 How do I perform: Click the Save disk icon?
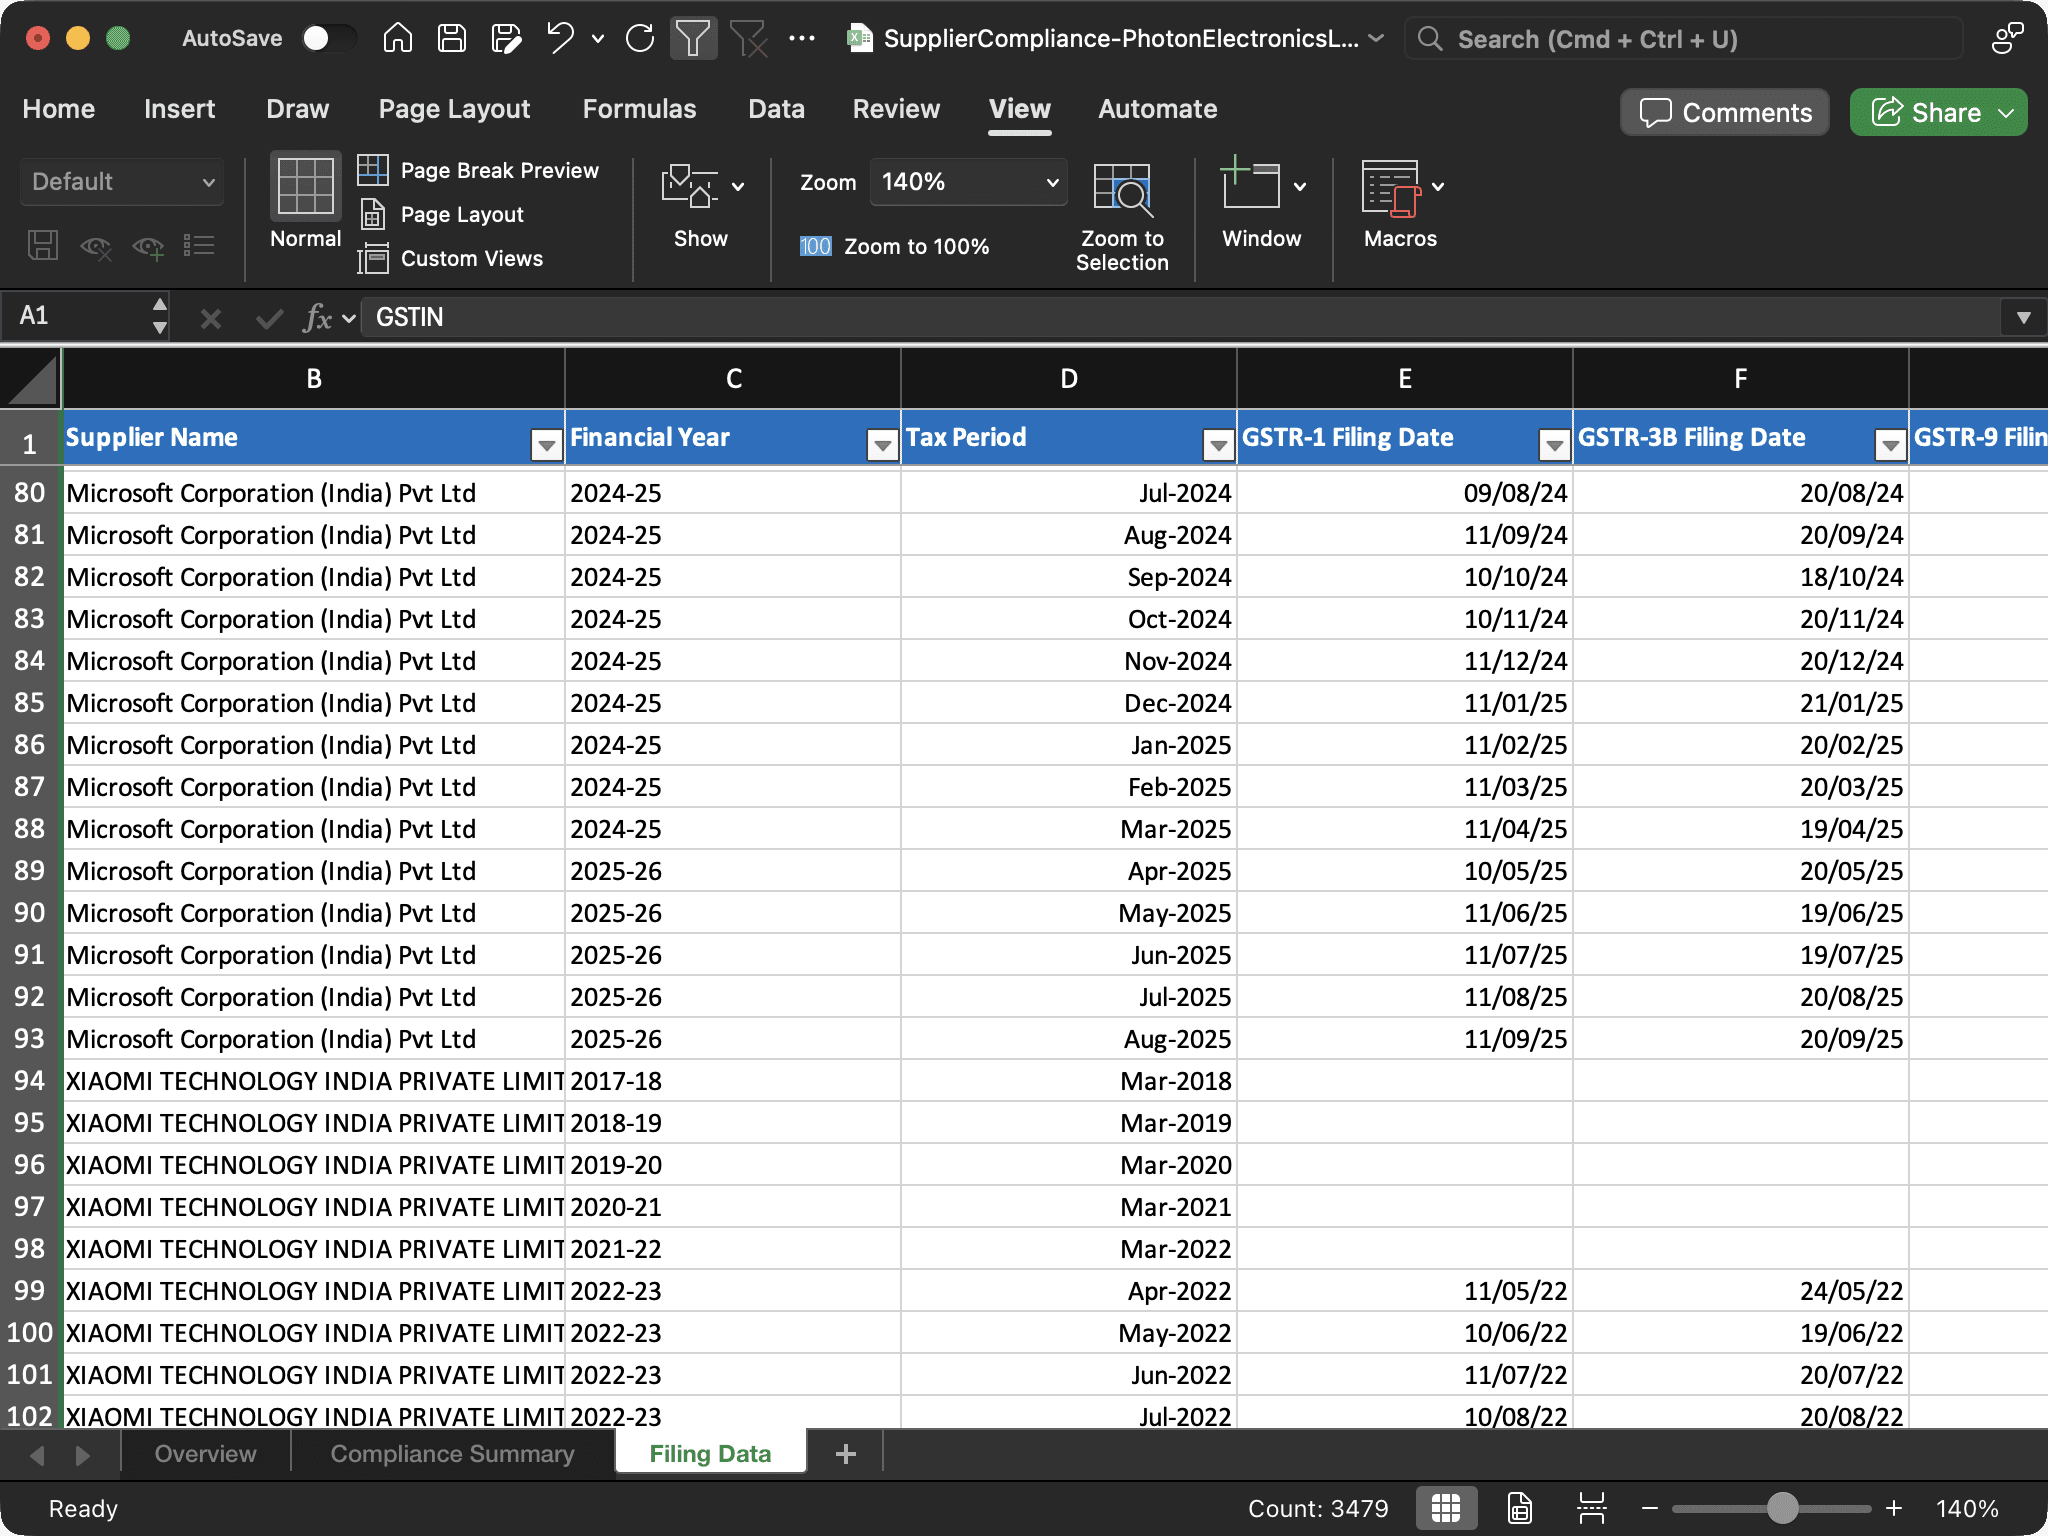click(452, 39)
